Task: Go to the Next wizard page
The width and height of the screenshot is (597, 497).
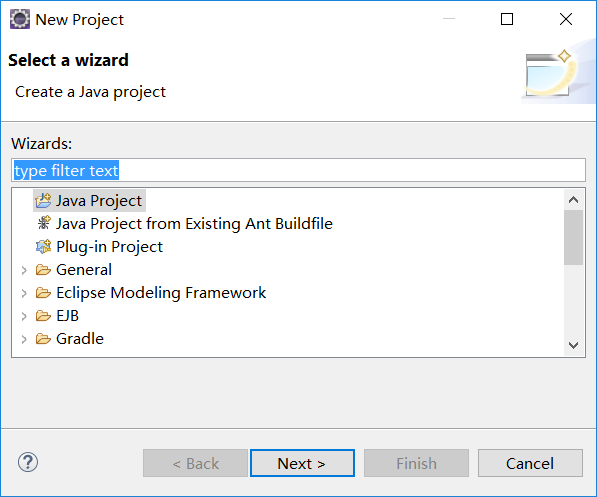Action: (x=302, y=463)
